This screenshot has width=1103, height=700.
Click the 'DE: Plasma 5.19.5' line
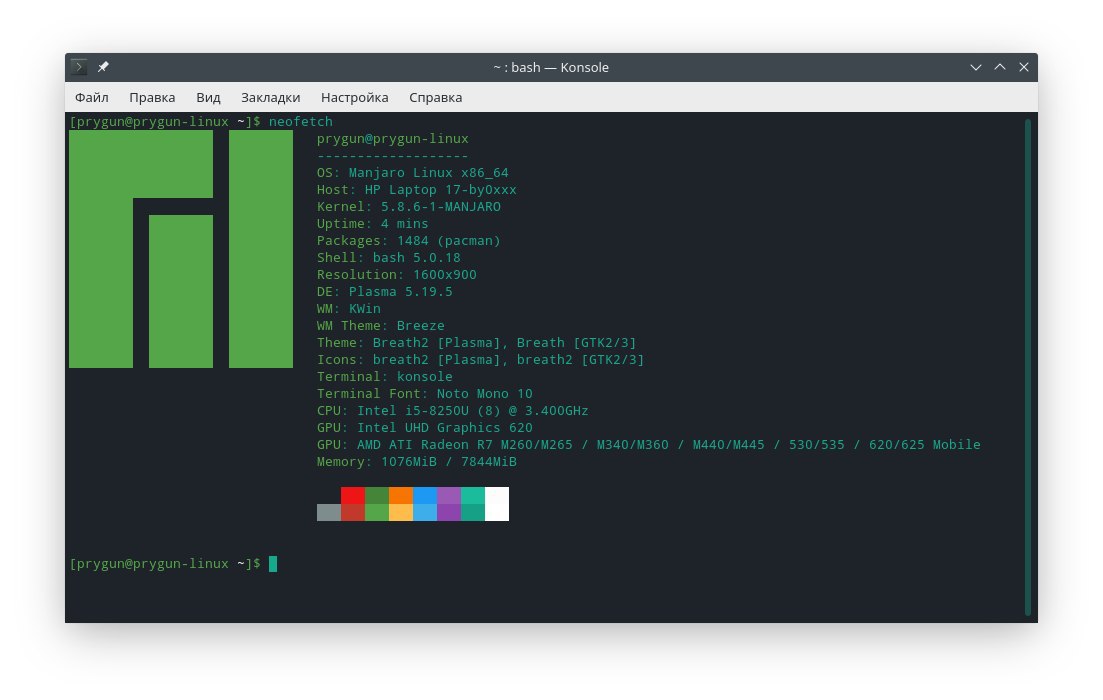pos(385,291)
